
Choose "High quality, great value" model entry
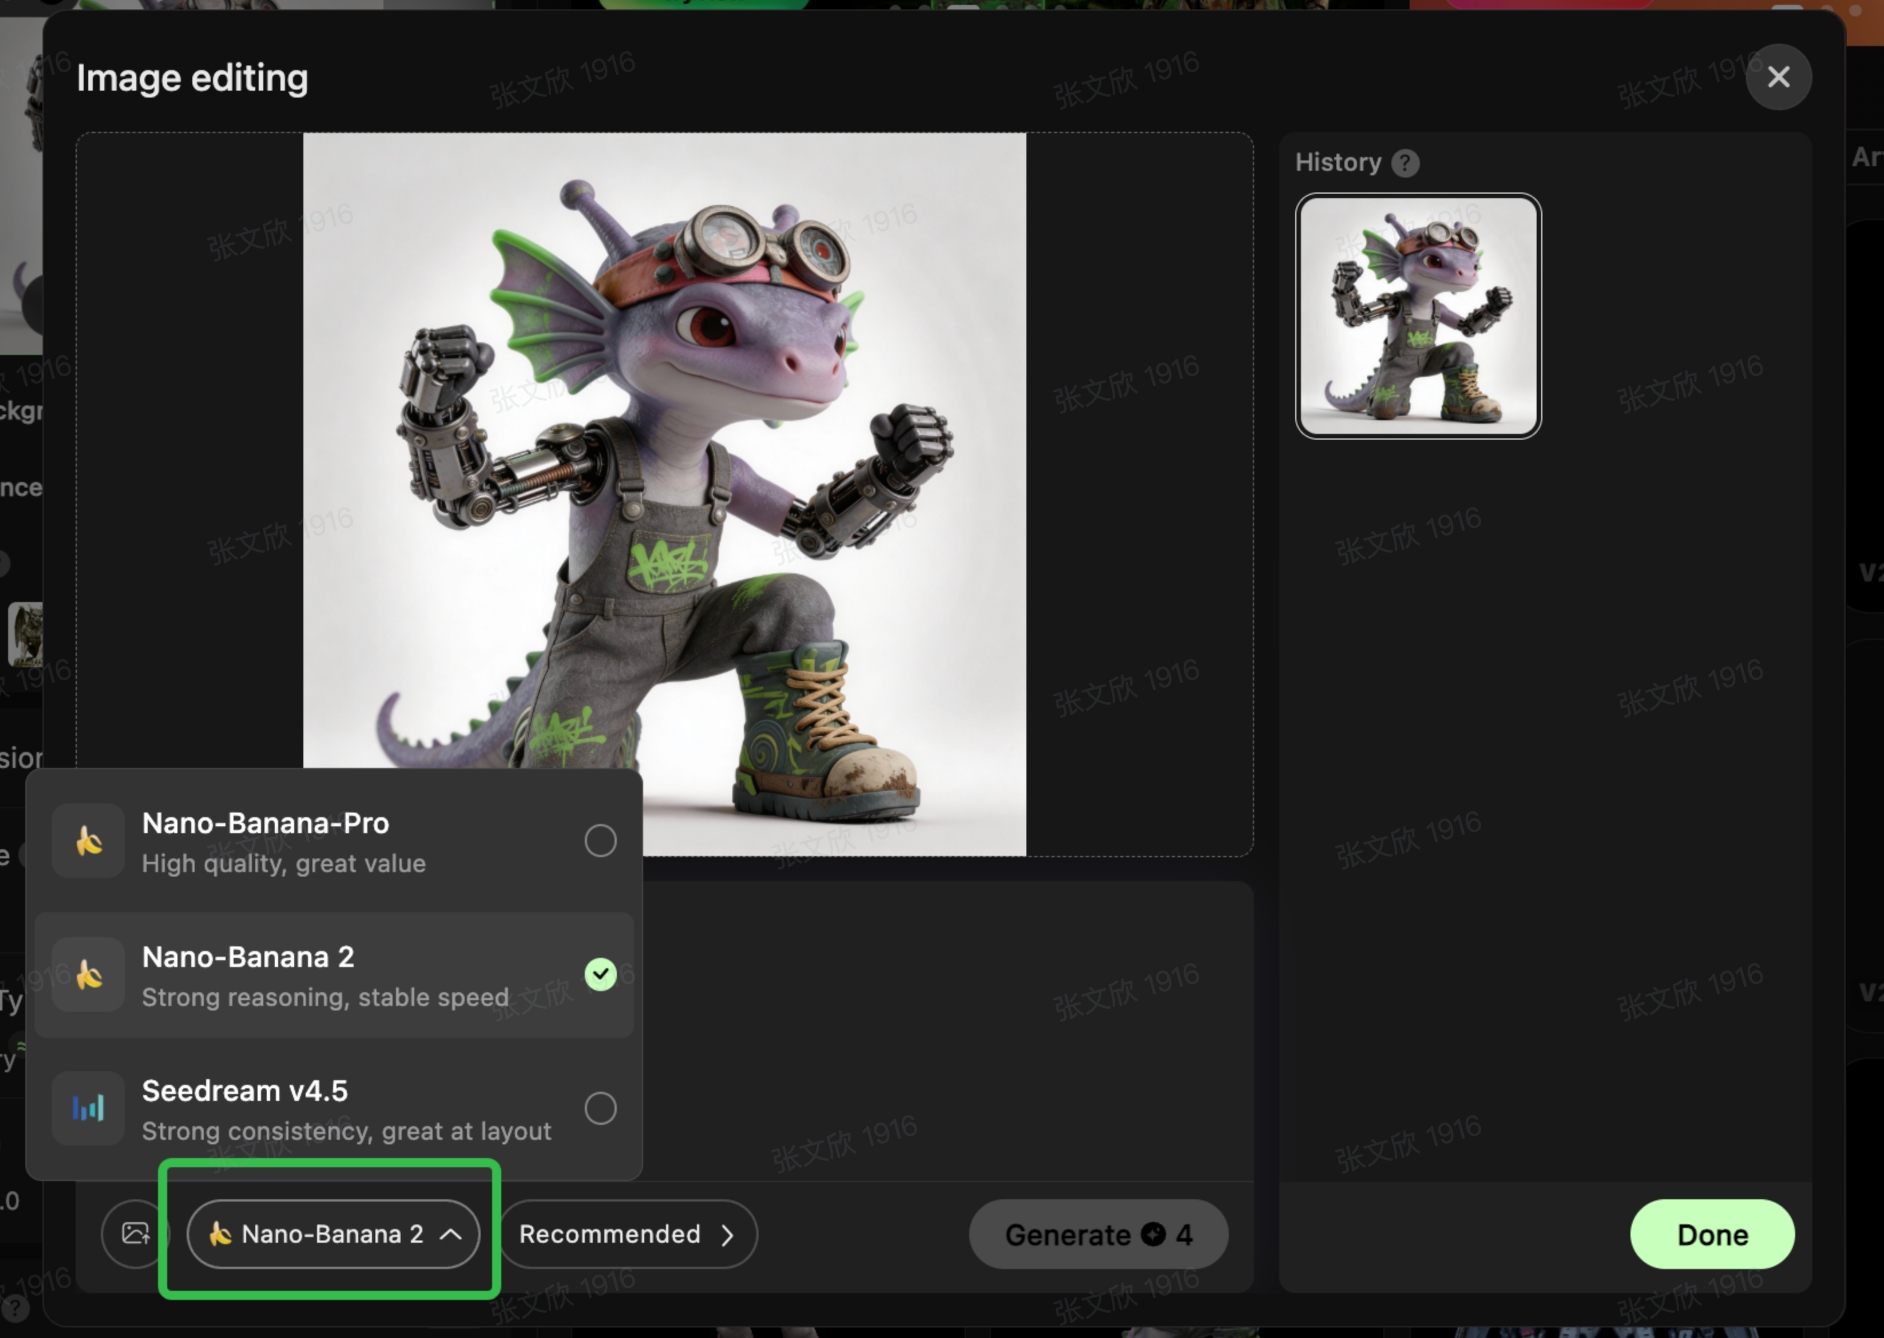pos(284,863)
